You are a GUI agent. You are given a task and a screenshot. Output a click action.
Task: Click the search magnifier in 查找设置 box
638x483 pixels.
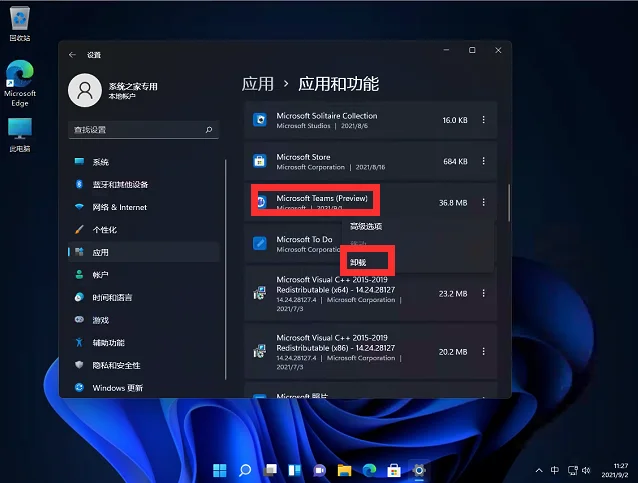coord(209,130)
